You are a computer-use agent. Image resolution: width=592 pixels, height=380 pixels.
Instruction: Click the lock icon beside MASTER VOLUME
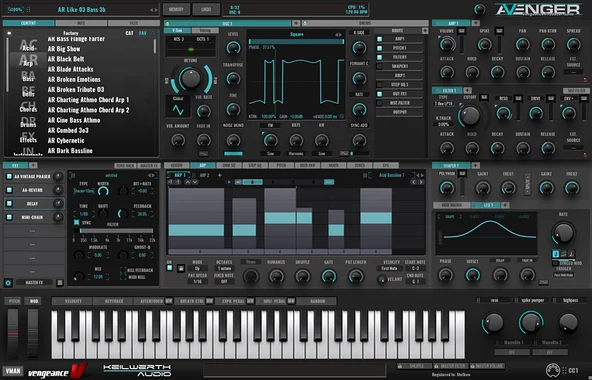click(472, 366)
